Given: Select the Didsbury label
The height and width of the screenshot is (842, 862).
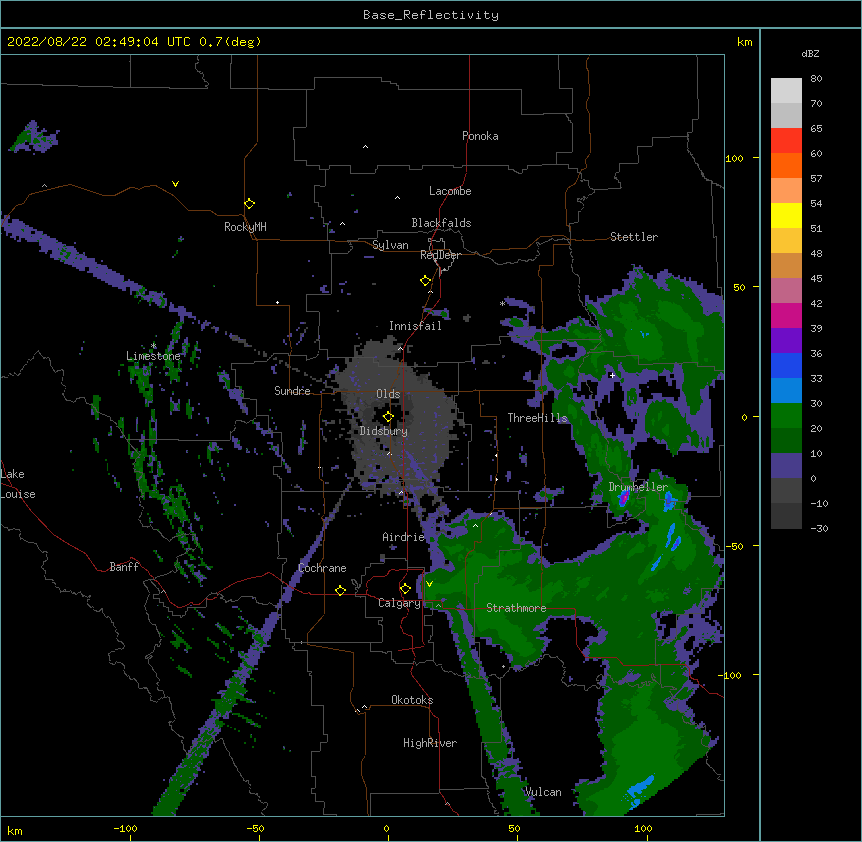Looking at the screenshot, I should tap(383, 431).
